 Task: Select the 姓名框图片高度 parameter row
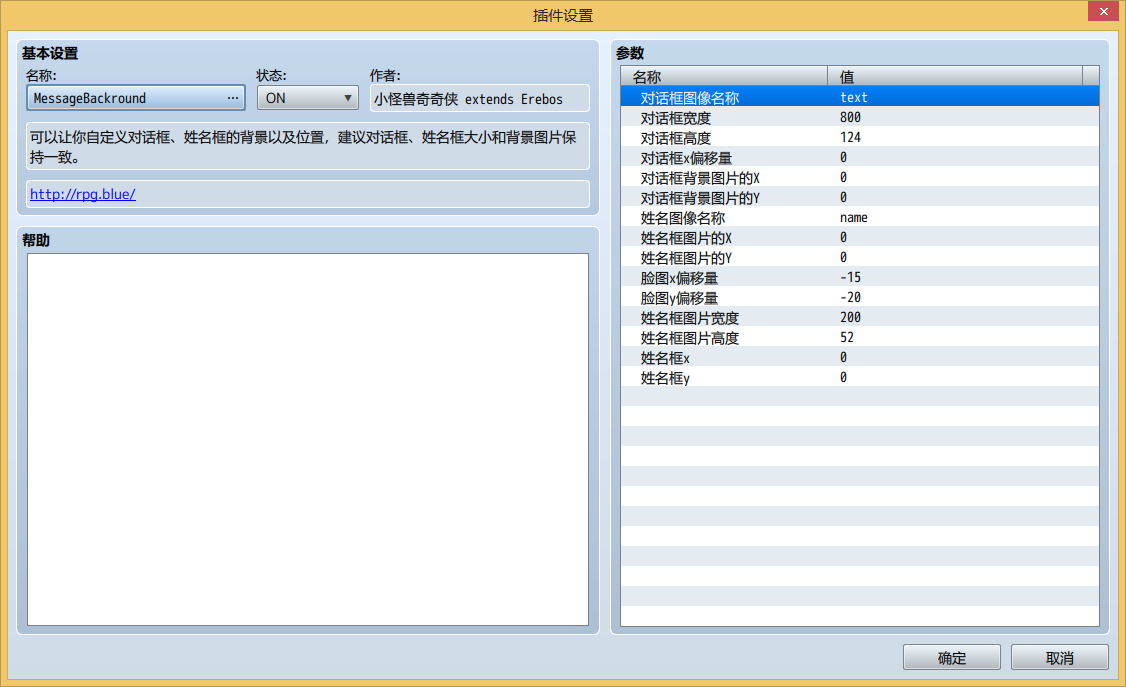tap(860, 337)
